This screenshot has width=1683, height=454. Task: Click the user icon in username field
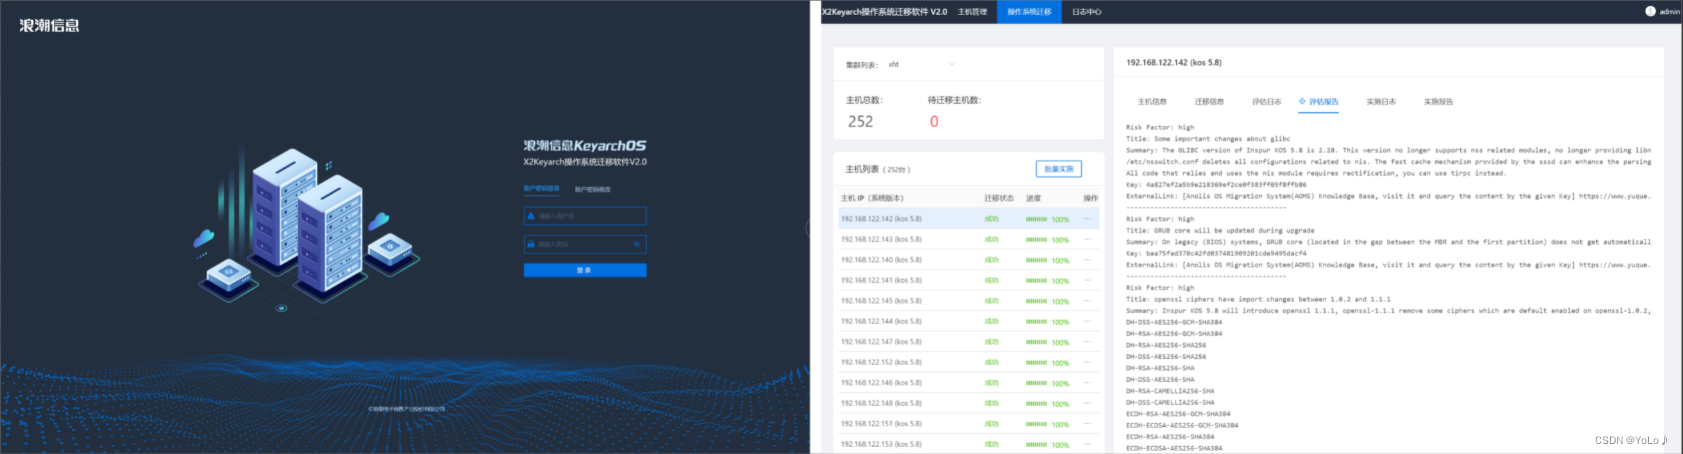531,216
